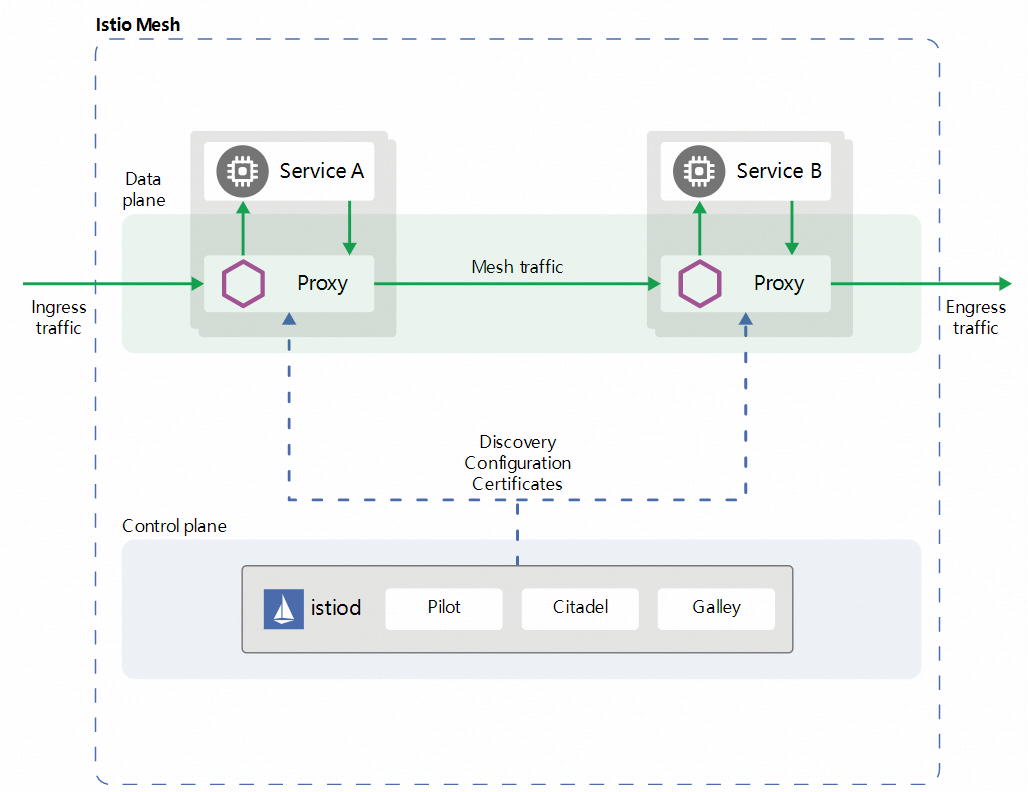Click the gray circle behind Service A icon
The height and width of the screenshot is (792, 1028).
(x=241, y=171)
